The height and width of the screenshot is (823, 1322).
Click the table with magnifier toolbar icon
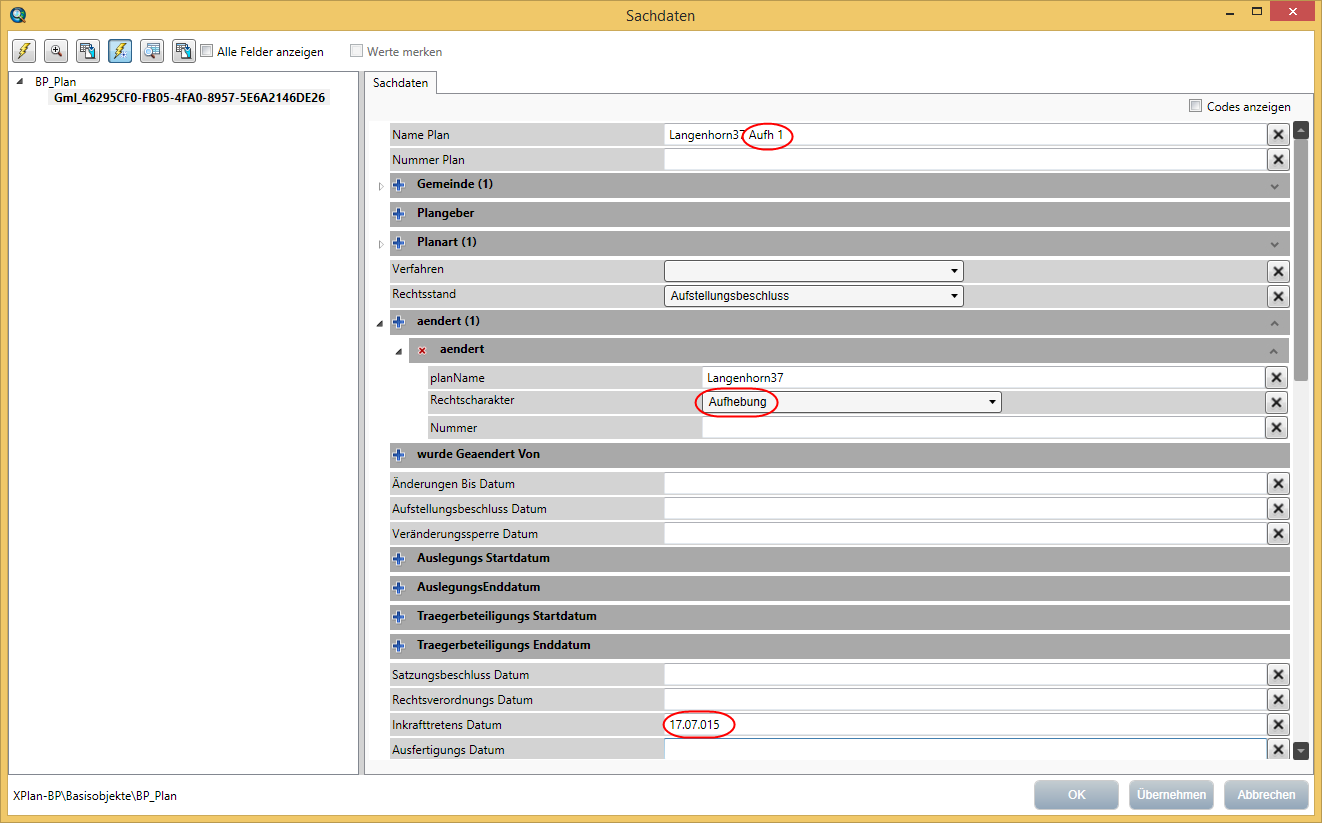click(x=152, y=51)
